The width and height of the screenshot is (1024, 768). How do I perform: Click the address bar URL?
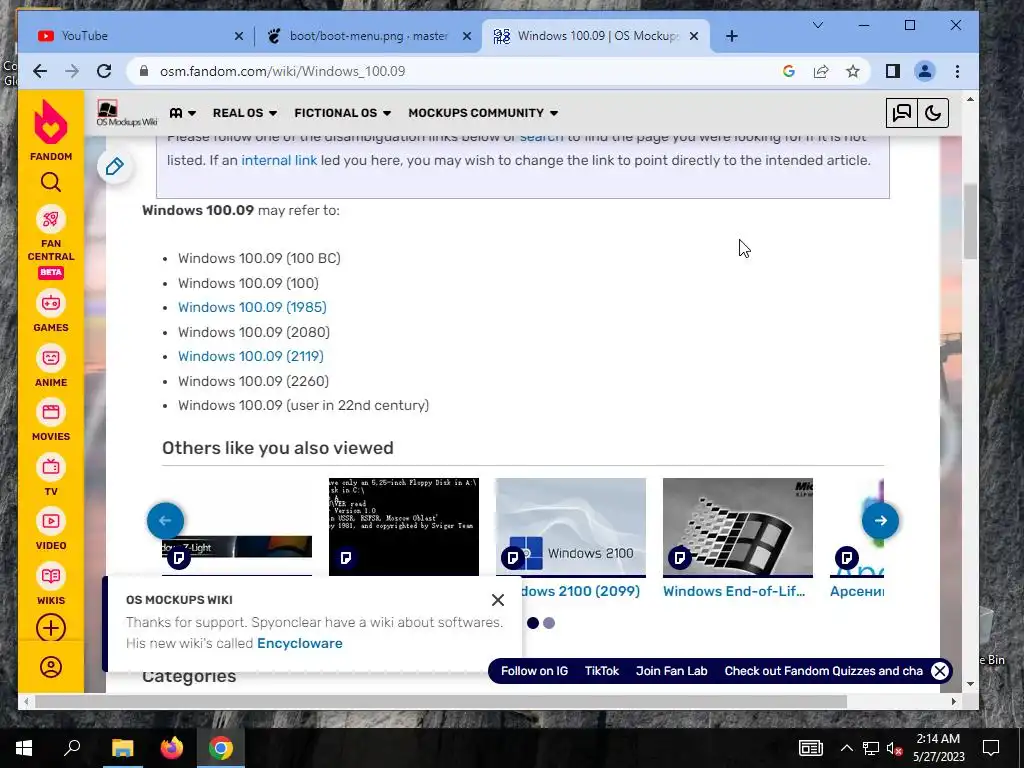coord(283,71)
